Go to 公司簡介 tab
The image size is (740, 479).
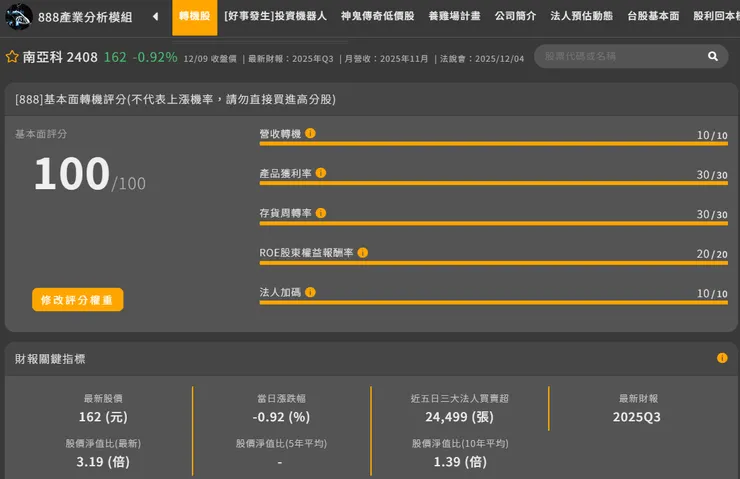click(x=515, y=16)
